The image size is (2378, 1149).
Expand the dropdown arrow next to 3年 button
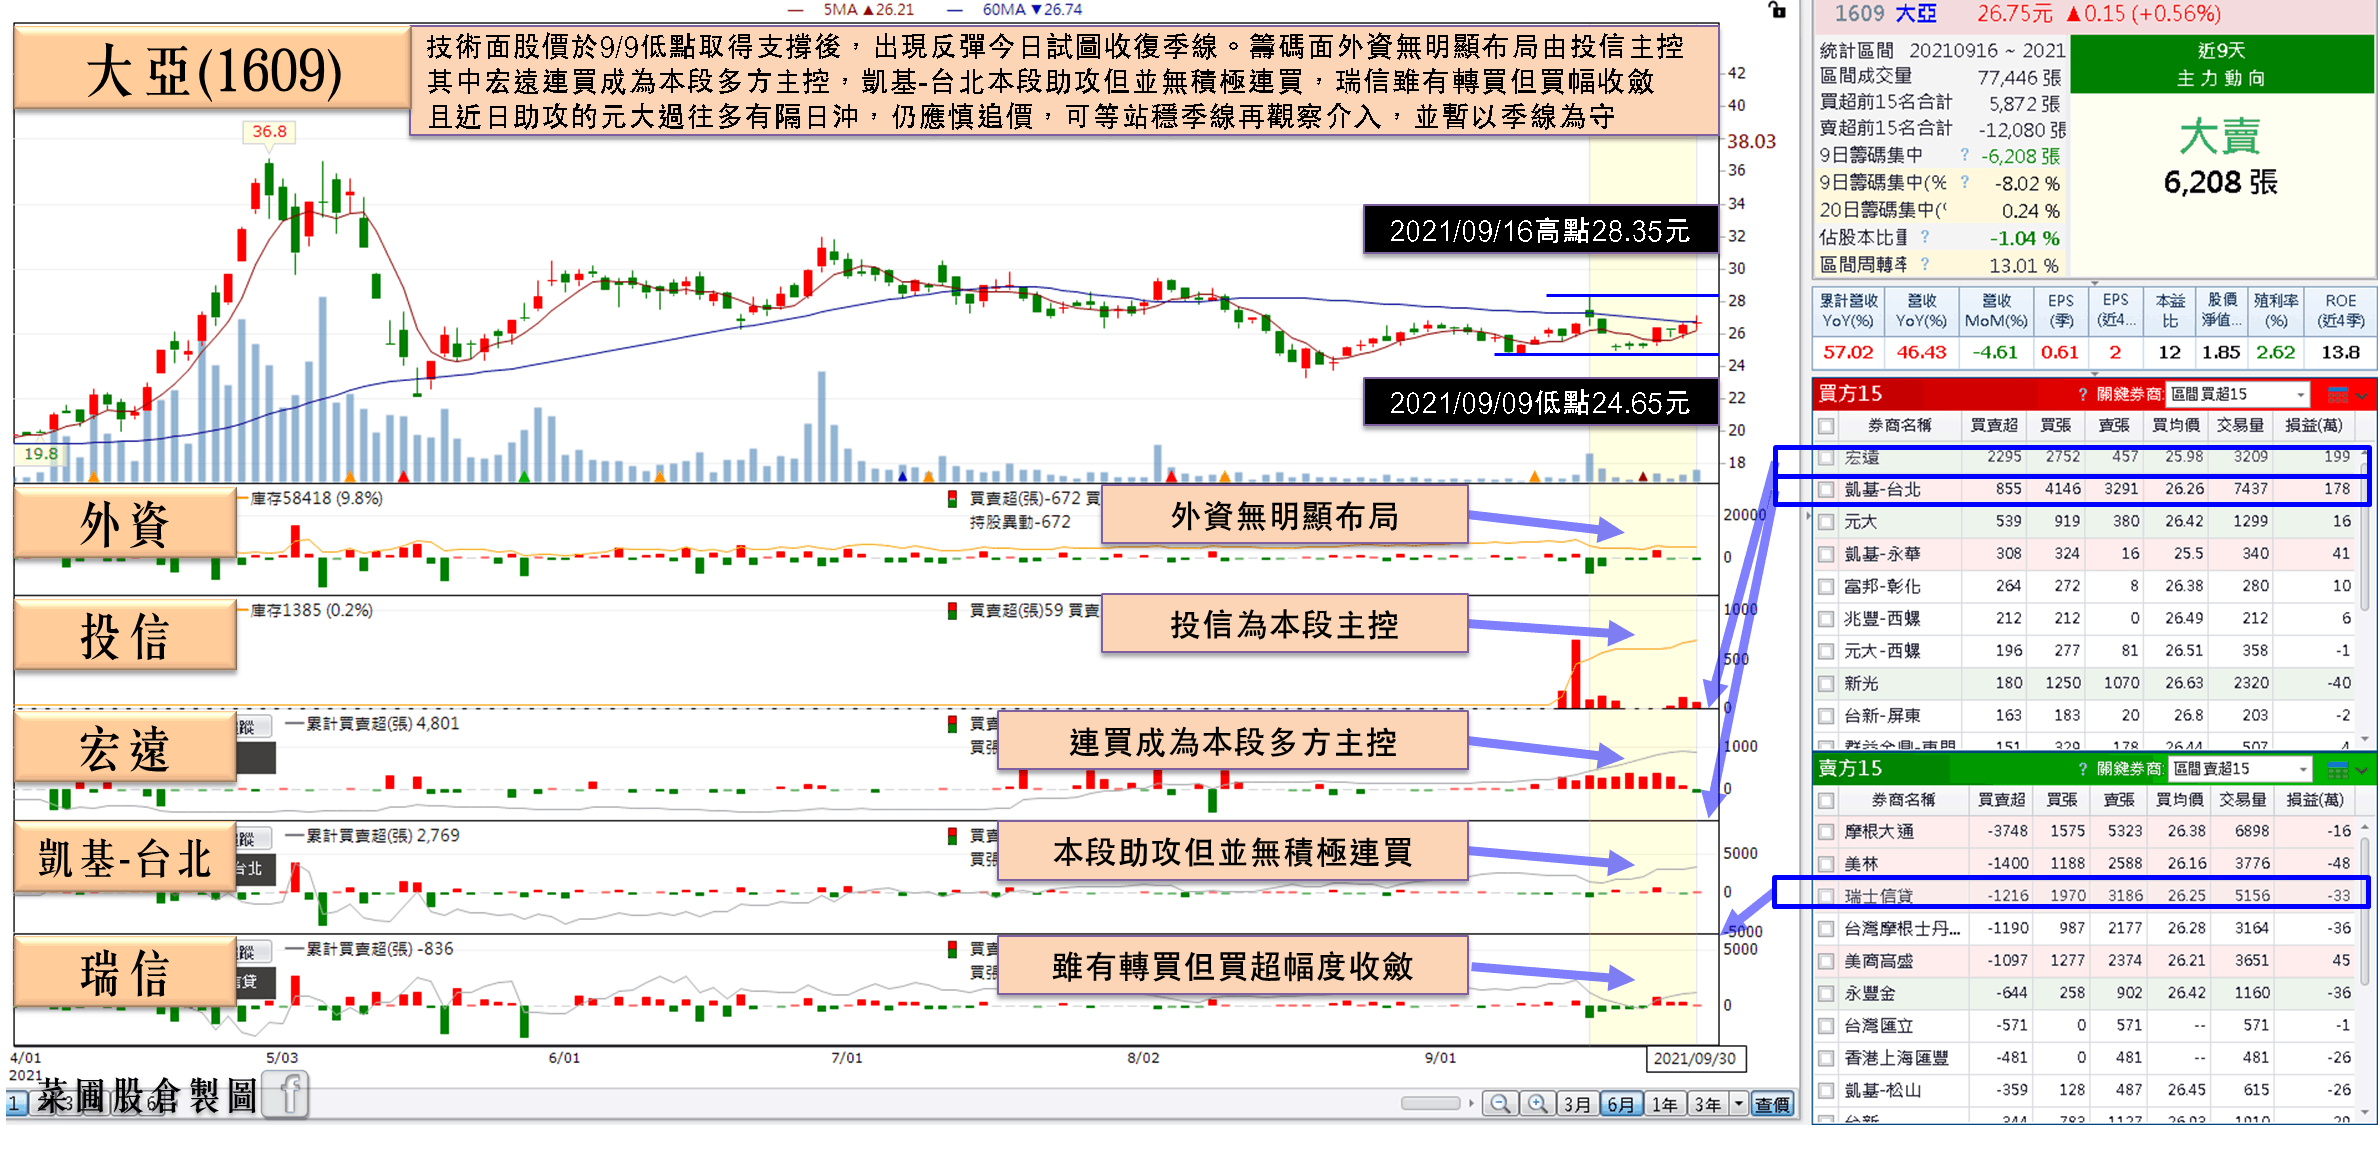pos(1737,1103)
